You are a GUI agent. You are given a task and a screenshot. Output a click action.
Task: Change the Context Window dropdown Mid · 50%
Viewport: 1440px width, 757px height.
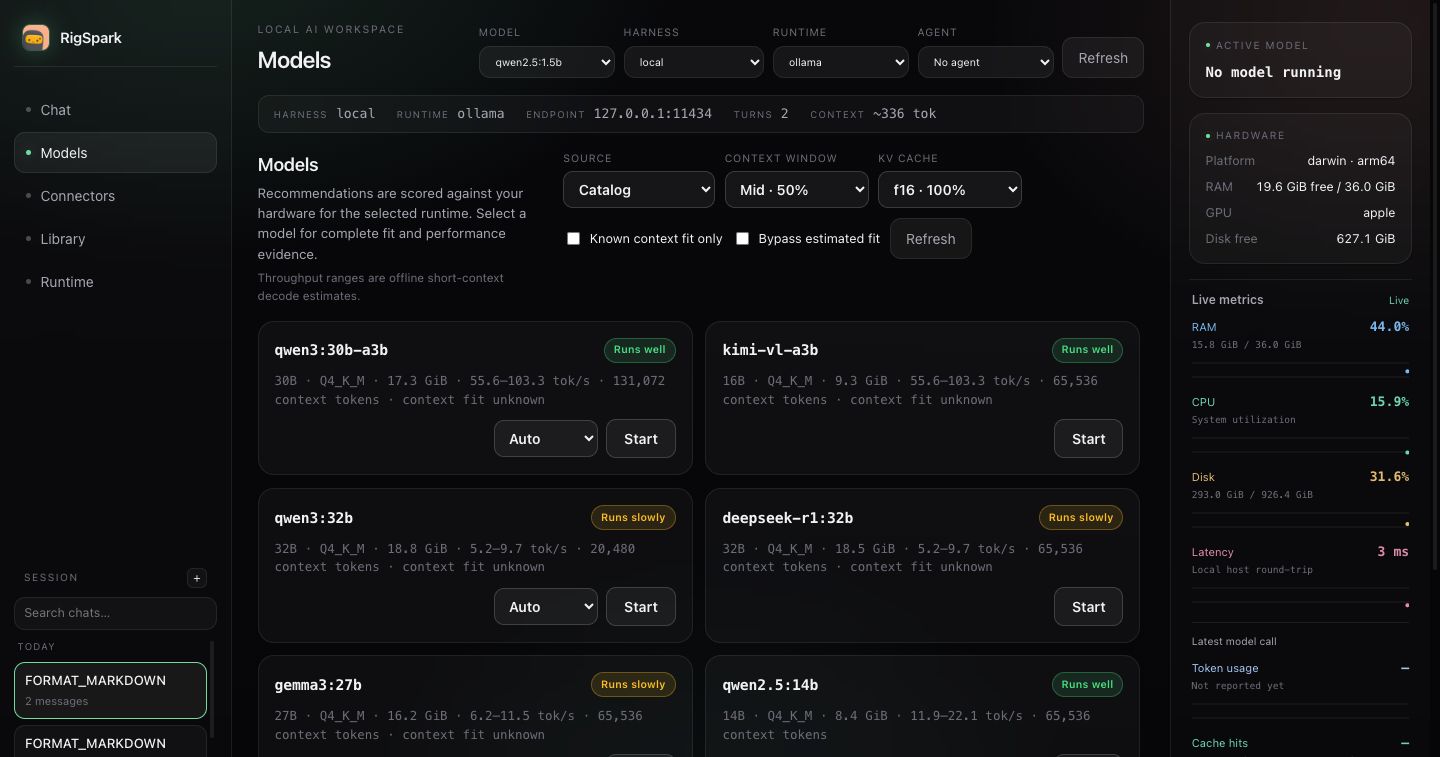click(797, 190)
